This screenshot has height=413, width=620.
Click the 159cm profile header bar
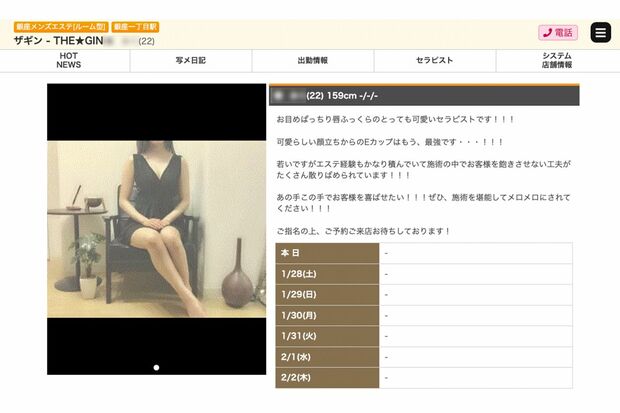(x=424, y=95)
